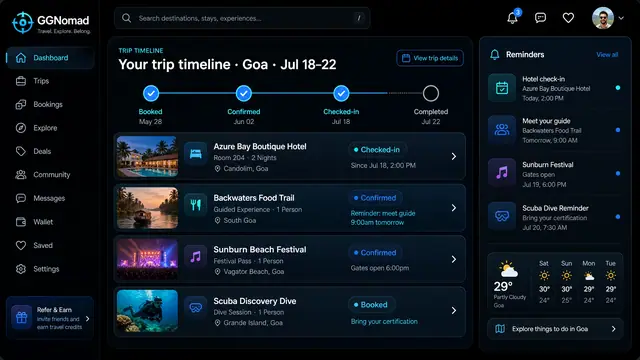The height and width of the screenshot is (360, 640).
Task: Select the Checked-in timeline step
Action: (341, 93)
